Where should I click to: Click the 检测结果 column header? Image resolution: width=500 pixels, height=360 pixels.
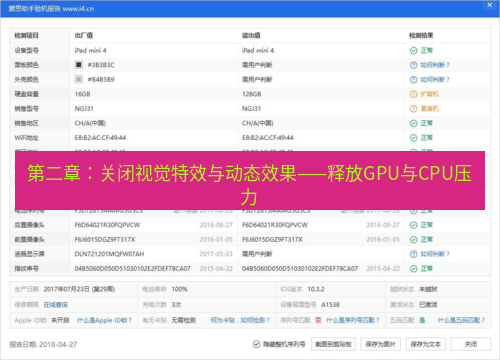[x=421, y=35]
